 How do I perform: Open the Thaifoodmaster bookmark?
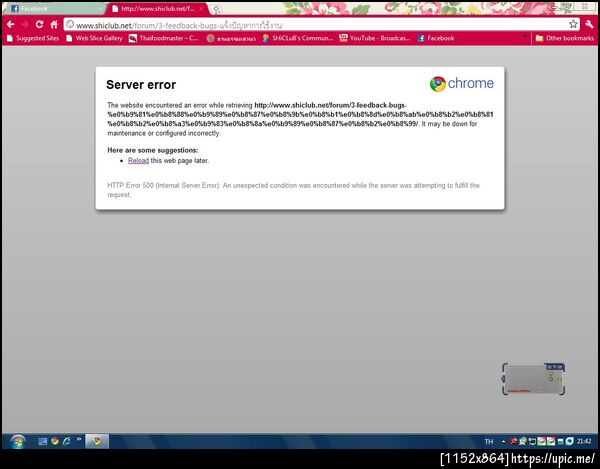tap(164, 38)
